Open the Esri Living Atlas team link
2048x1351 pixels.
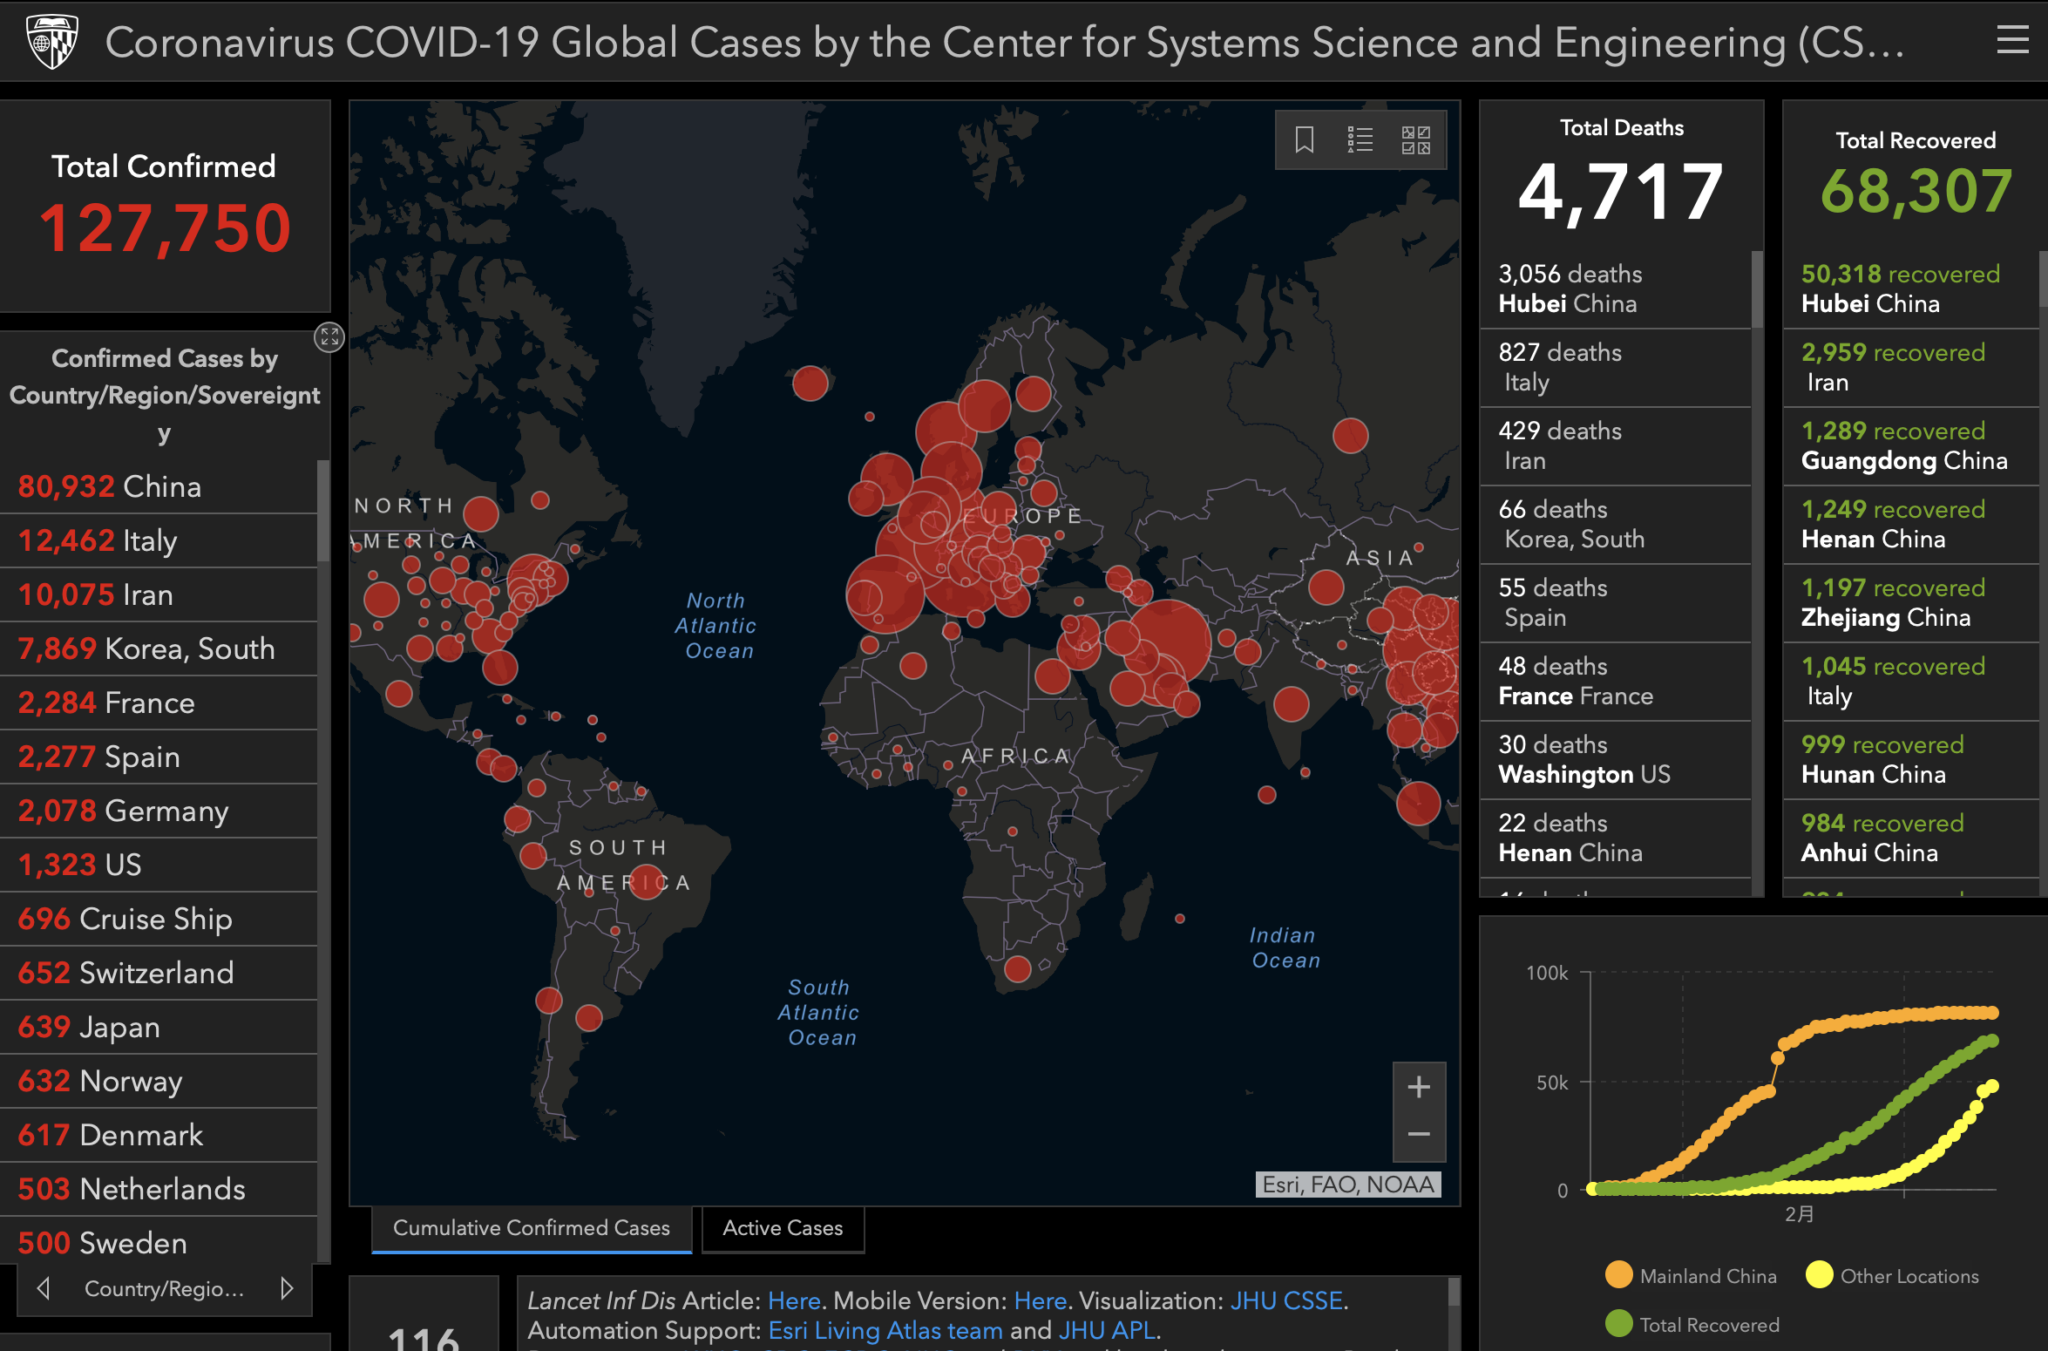pyautogui.click(x=885, y=1331)
